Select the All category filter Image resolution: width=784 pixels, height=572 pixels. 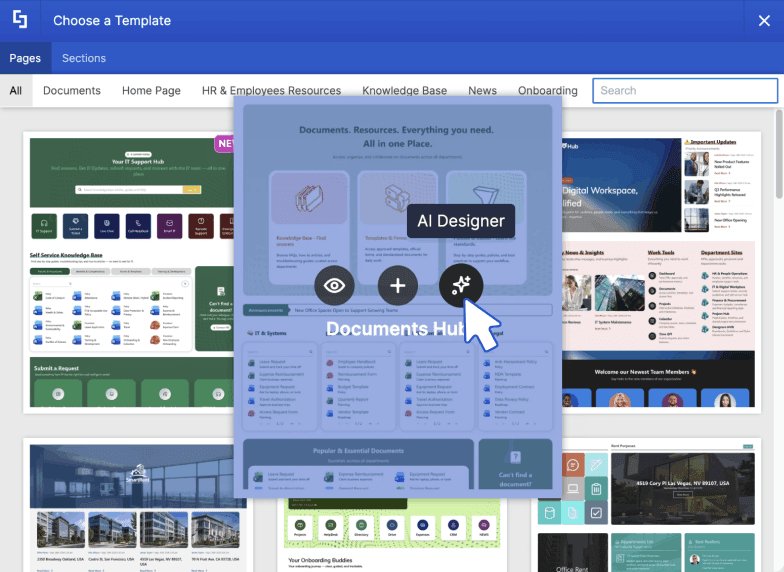point(16,90)
